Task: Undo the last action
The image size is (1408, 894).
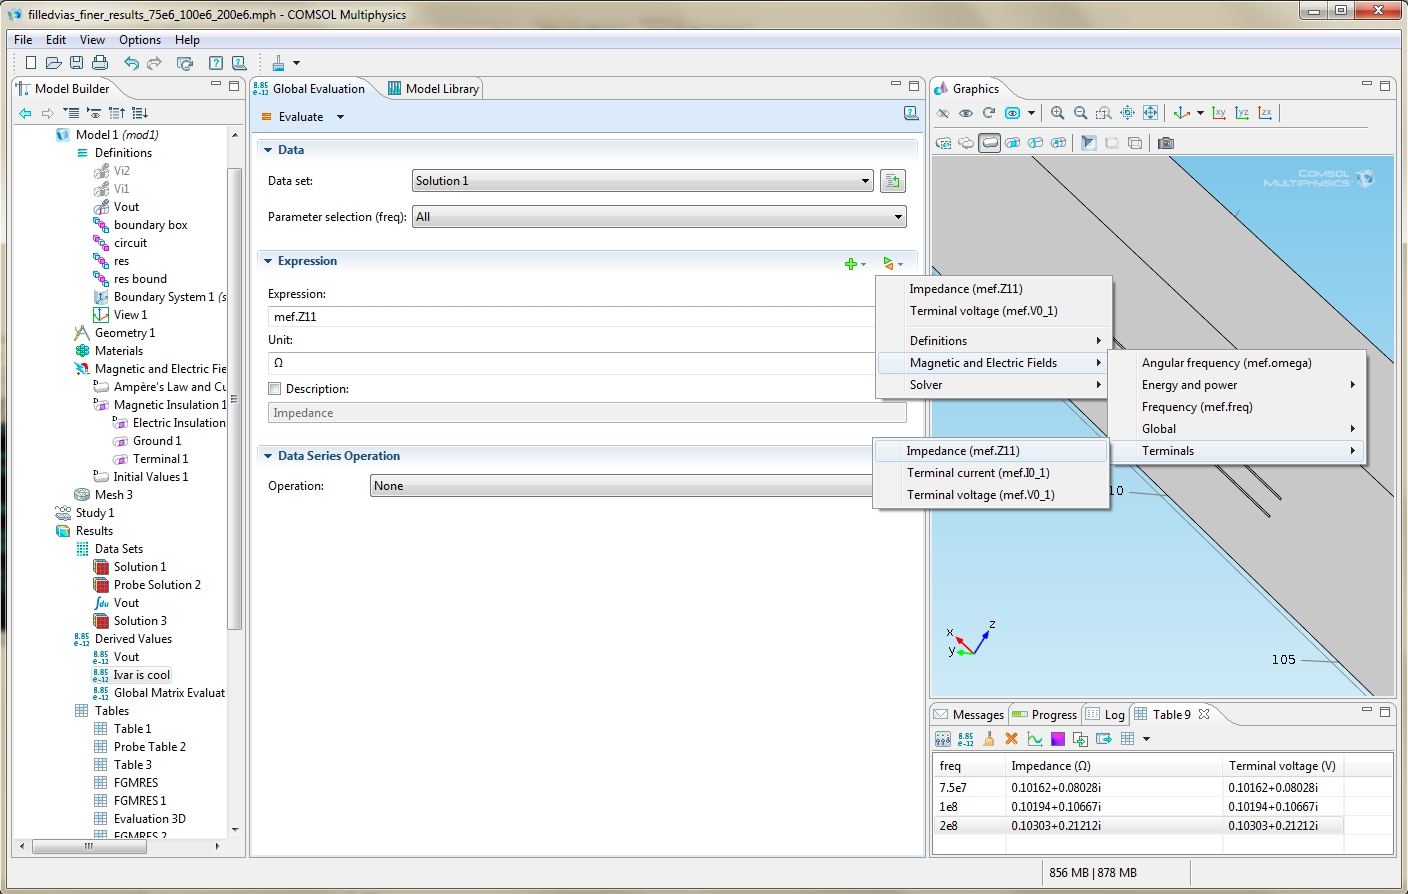Action: pos(131,63)
